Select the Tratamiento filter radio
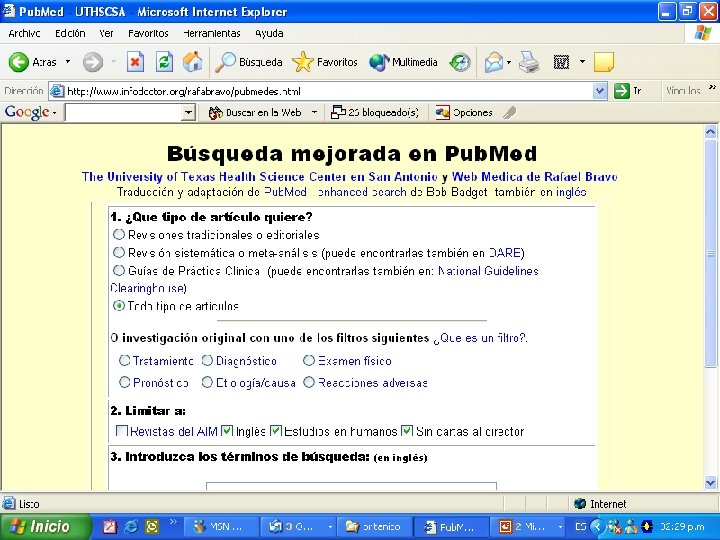Viewport: 720px width, 540px height. [124, 360]
